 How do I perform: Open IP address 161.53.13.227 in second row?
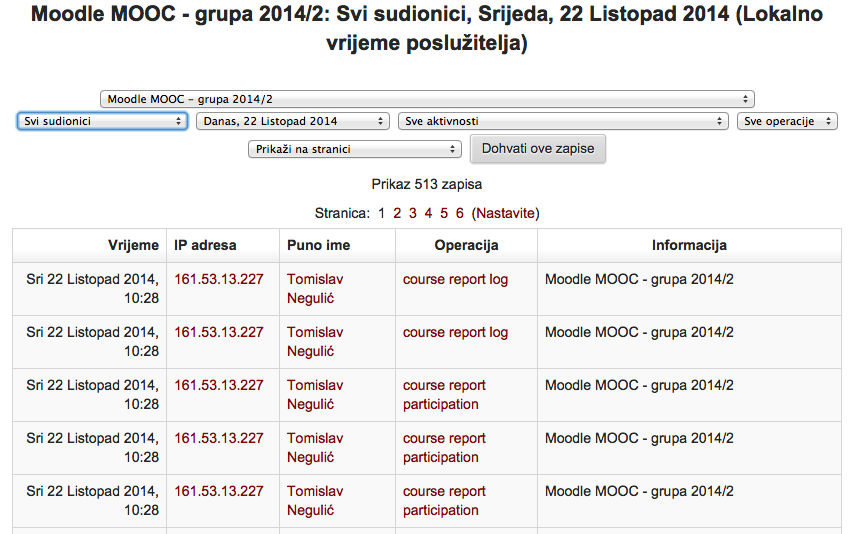219,333
